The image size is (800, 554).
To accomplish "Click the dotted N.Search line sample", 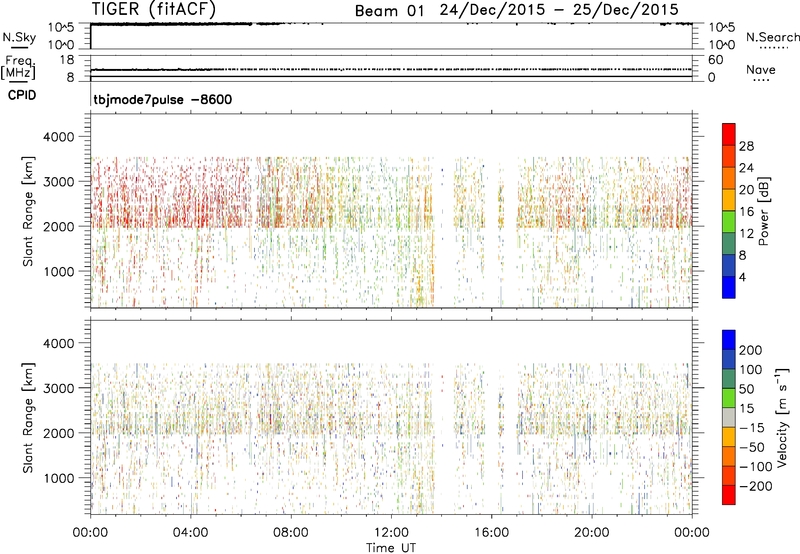I will click(774, 48).
